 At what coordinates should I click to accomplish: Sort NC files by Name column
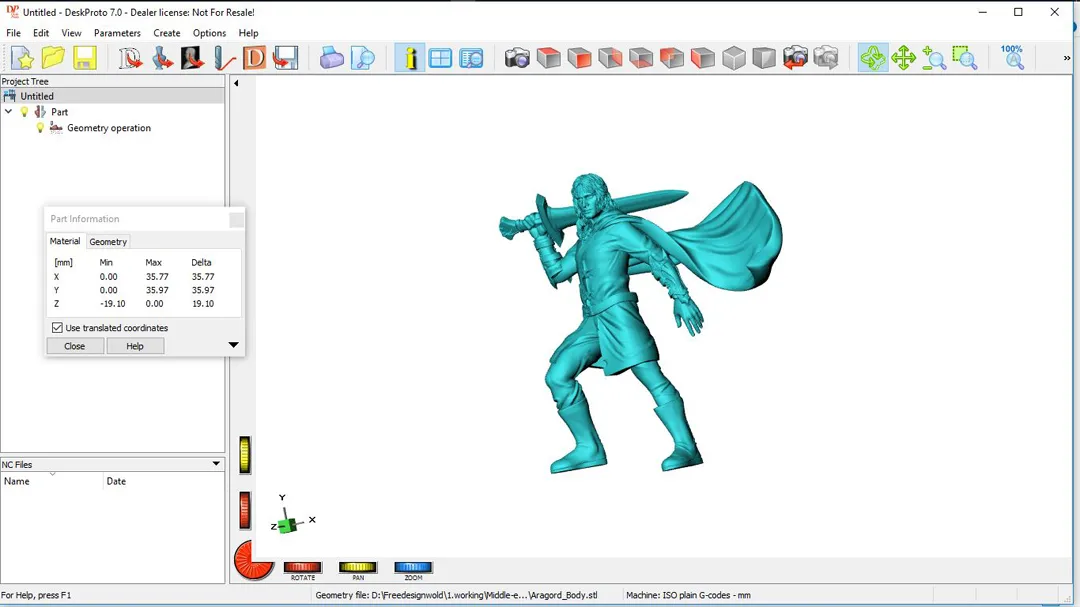click(52, 481)
